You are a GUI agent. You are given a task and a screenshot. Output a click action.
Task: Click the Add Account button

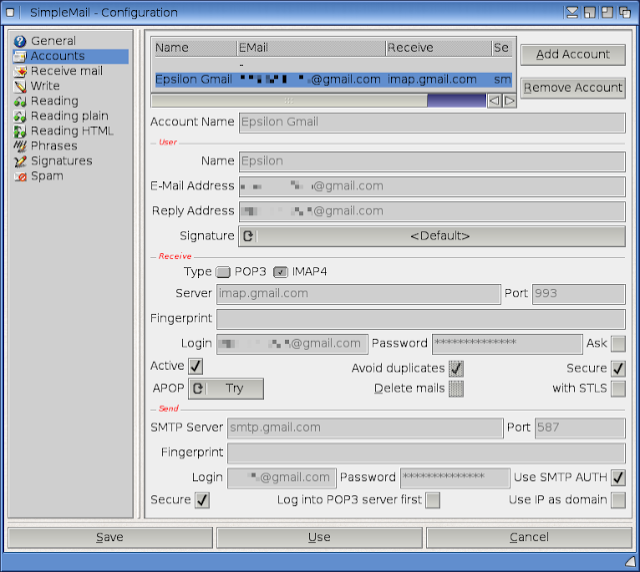point(573,55)
